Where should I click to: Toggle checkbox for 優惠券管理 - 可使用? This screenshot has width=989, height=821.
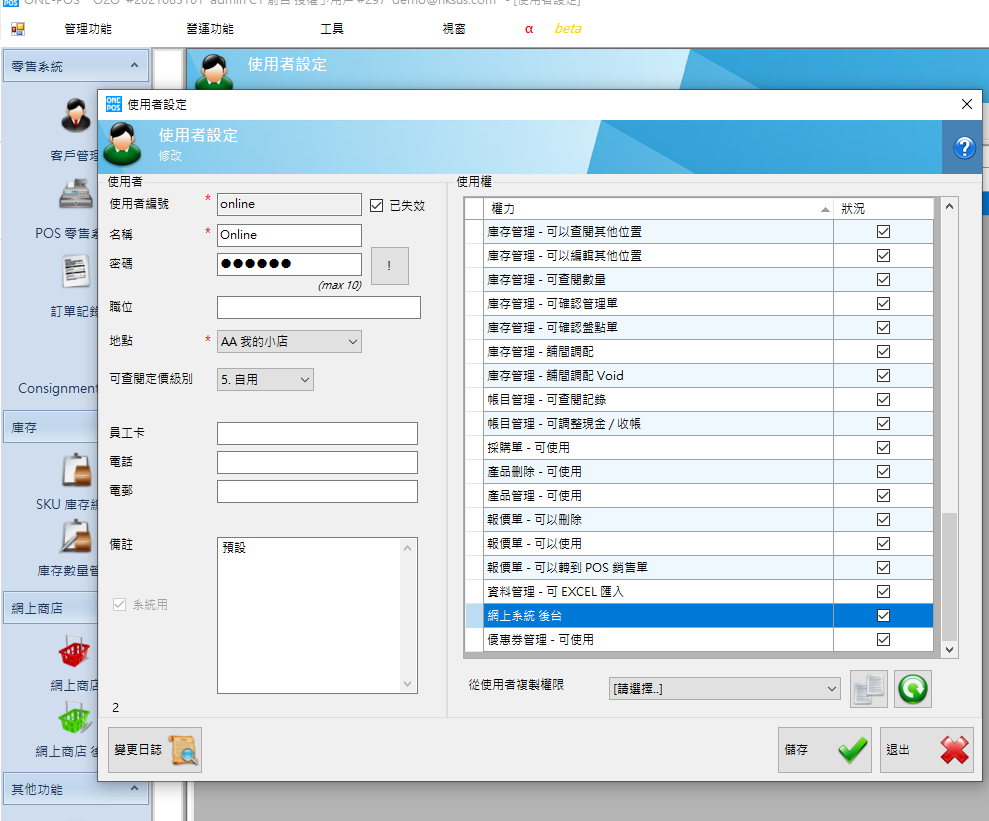(883, 639)
